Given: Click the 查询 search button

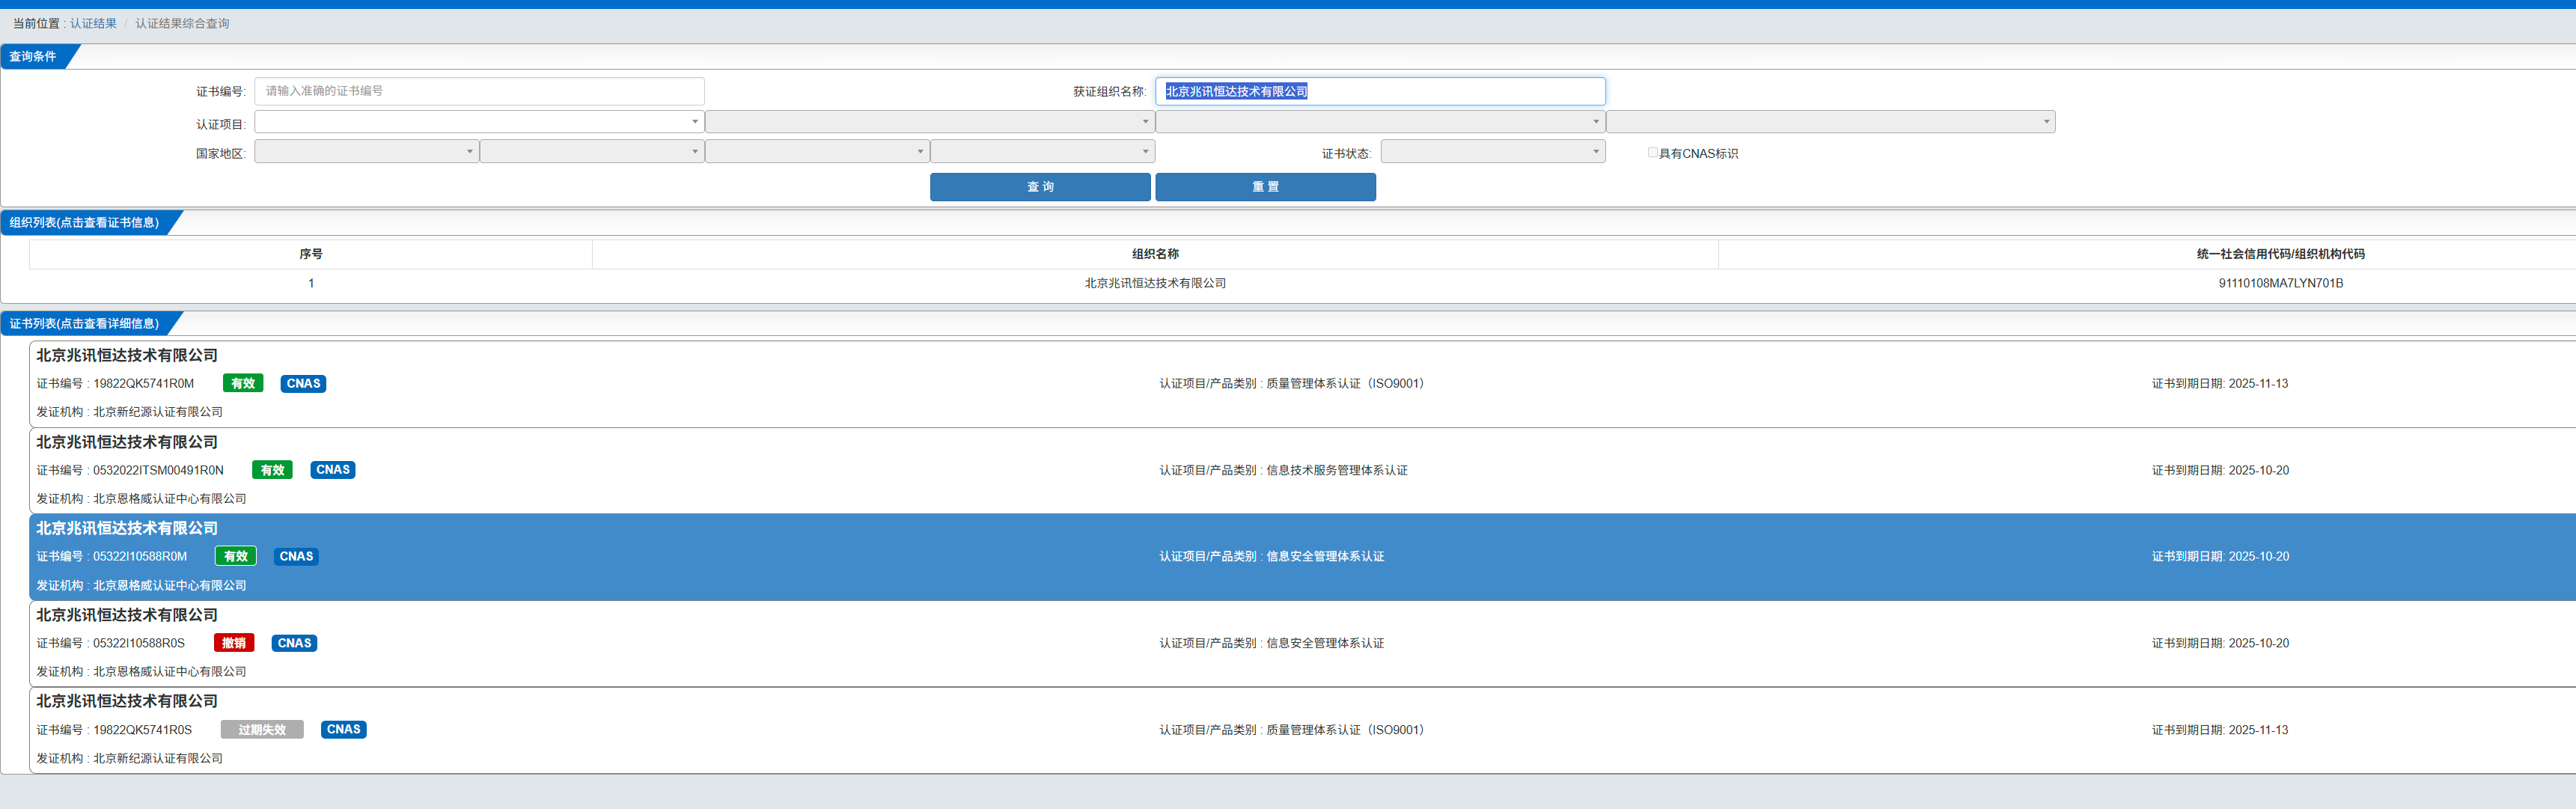Looking at the screenshot, I should (x=1040, y=187).
